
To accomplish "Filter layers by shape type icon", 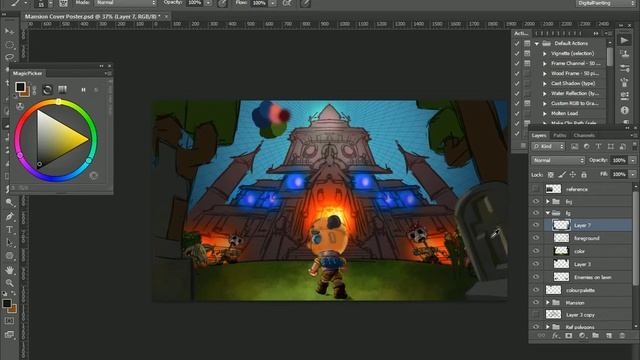I will [611, 146].
